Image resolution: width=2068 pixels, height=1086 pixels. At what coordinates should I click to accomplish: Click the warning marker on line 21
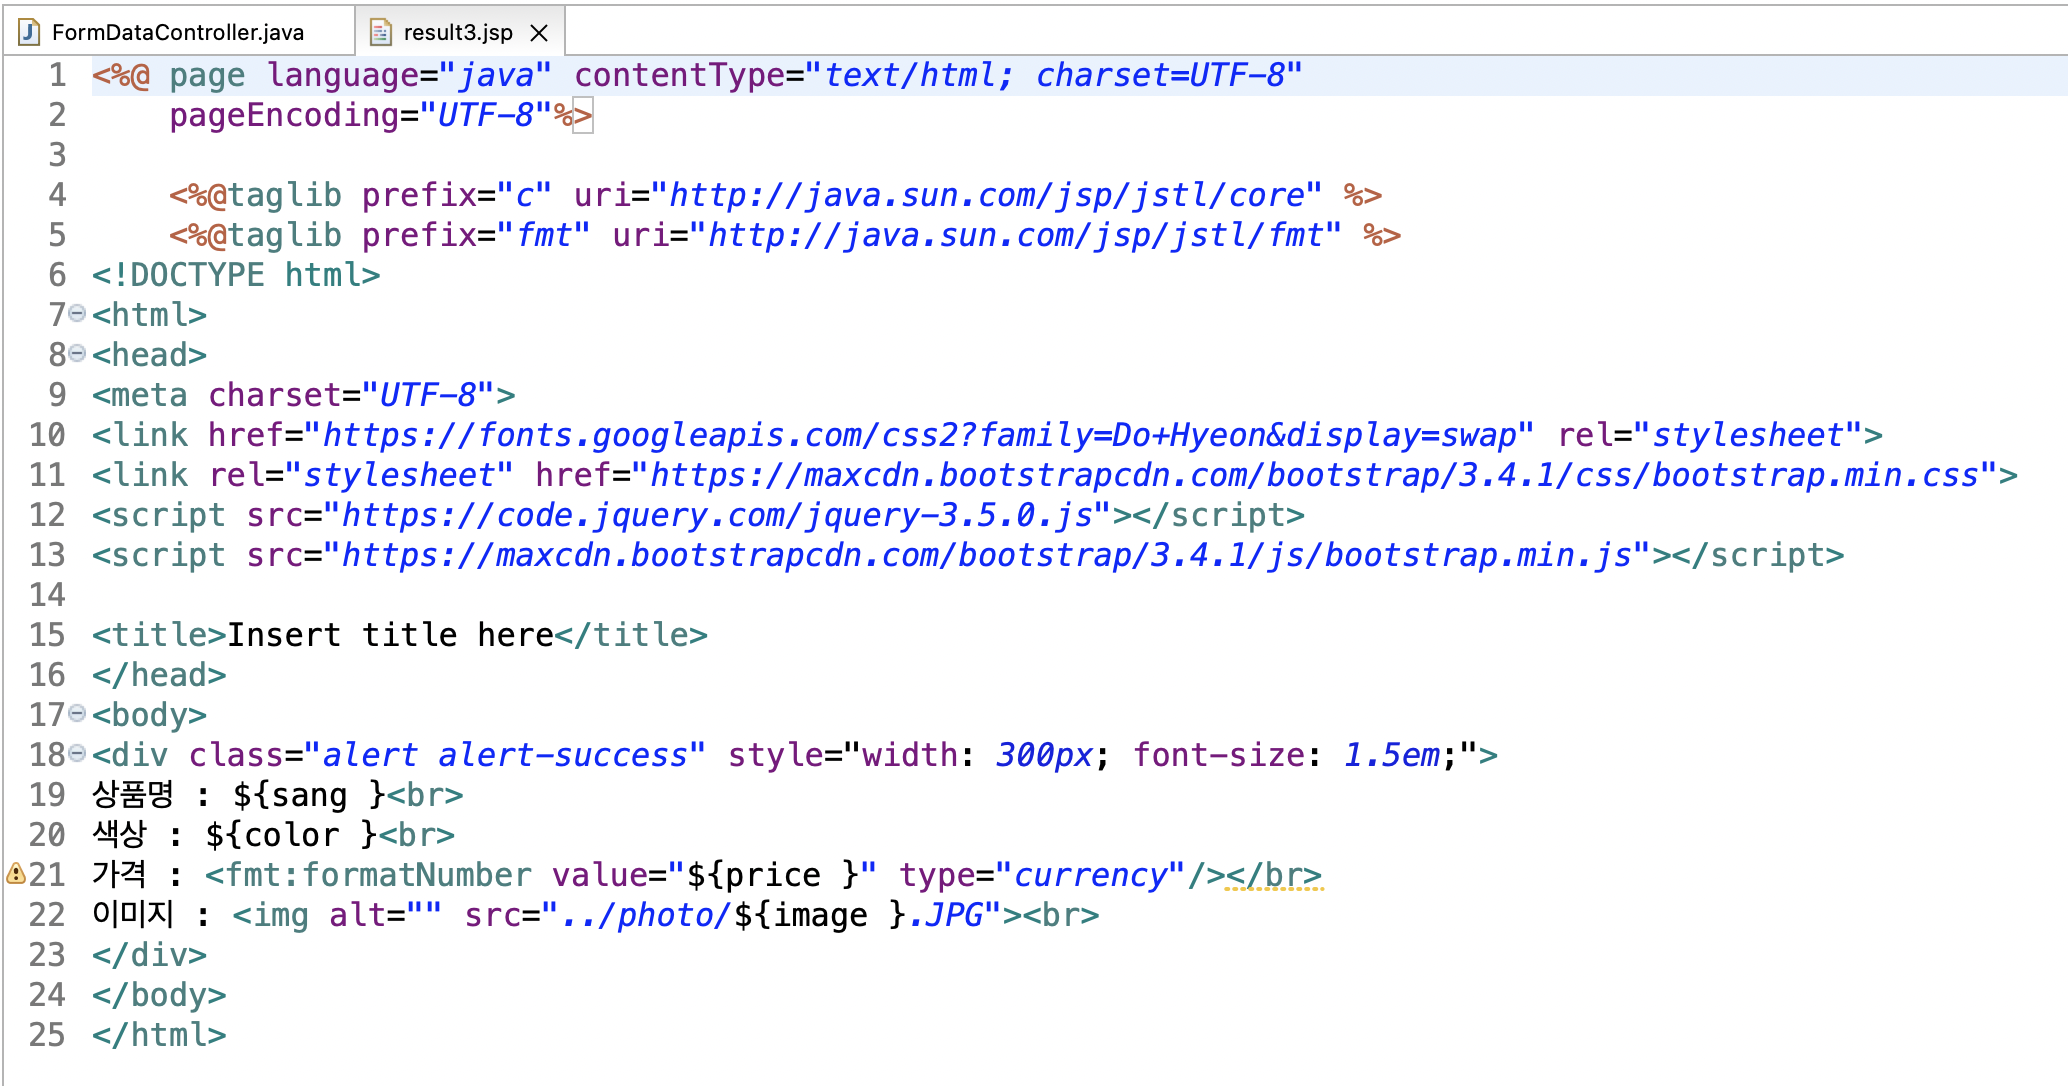(15, 874)
